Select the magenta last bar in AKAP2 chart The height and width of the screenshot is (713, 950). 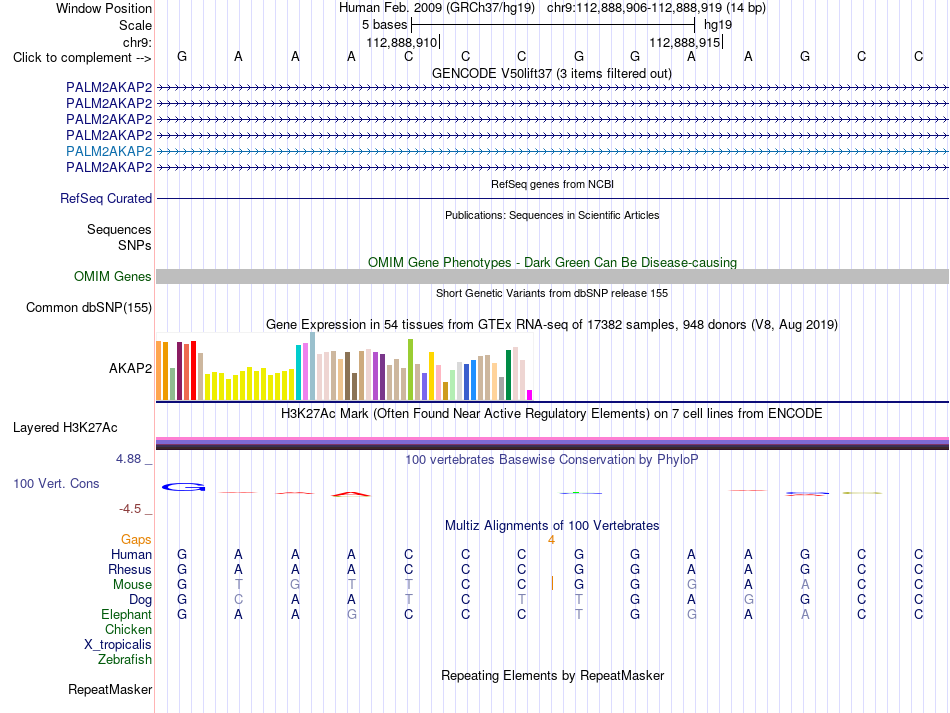(x=530, y=395)
